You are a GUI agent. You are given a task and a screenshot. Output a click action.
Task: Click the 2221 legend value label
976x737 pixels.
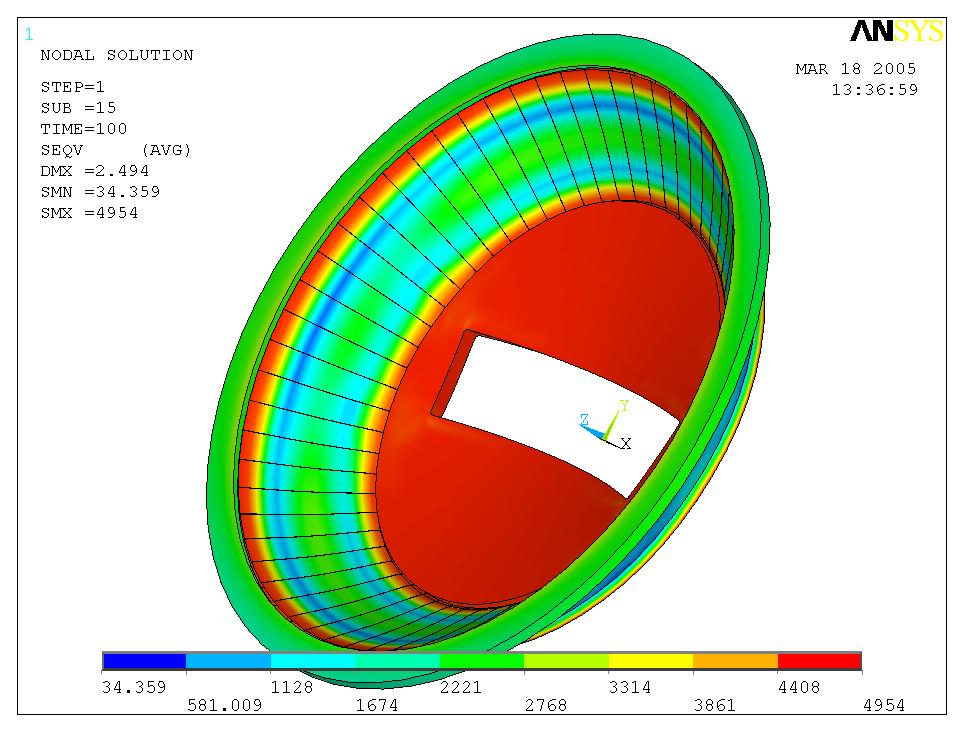tap(461, 687)
